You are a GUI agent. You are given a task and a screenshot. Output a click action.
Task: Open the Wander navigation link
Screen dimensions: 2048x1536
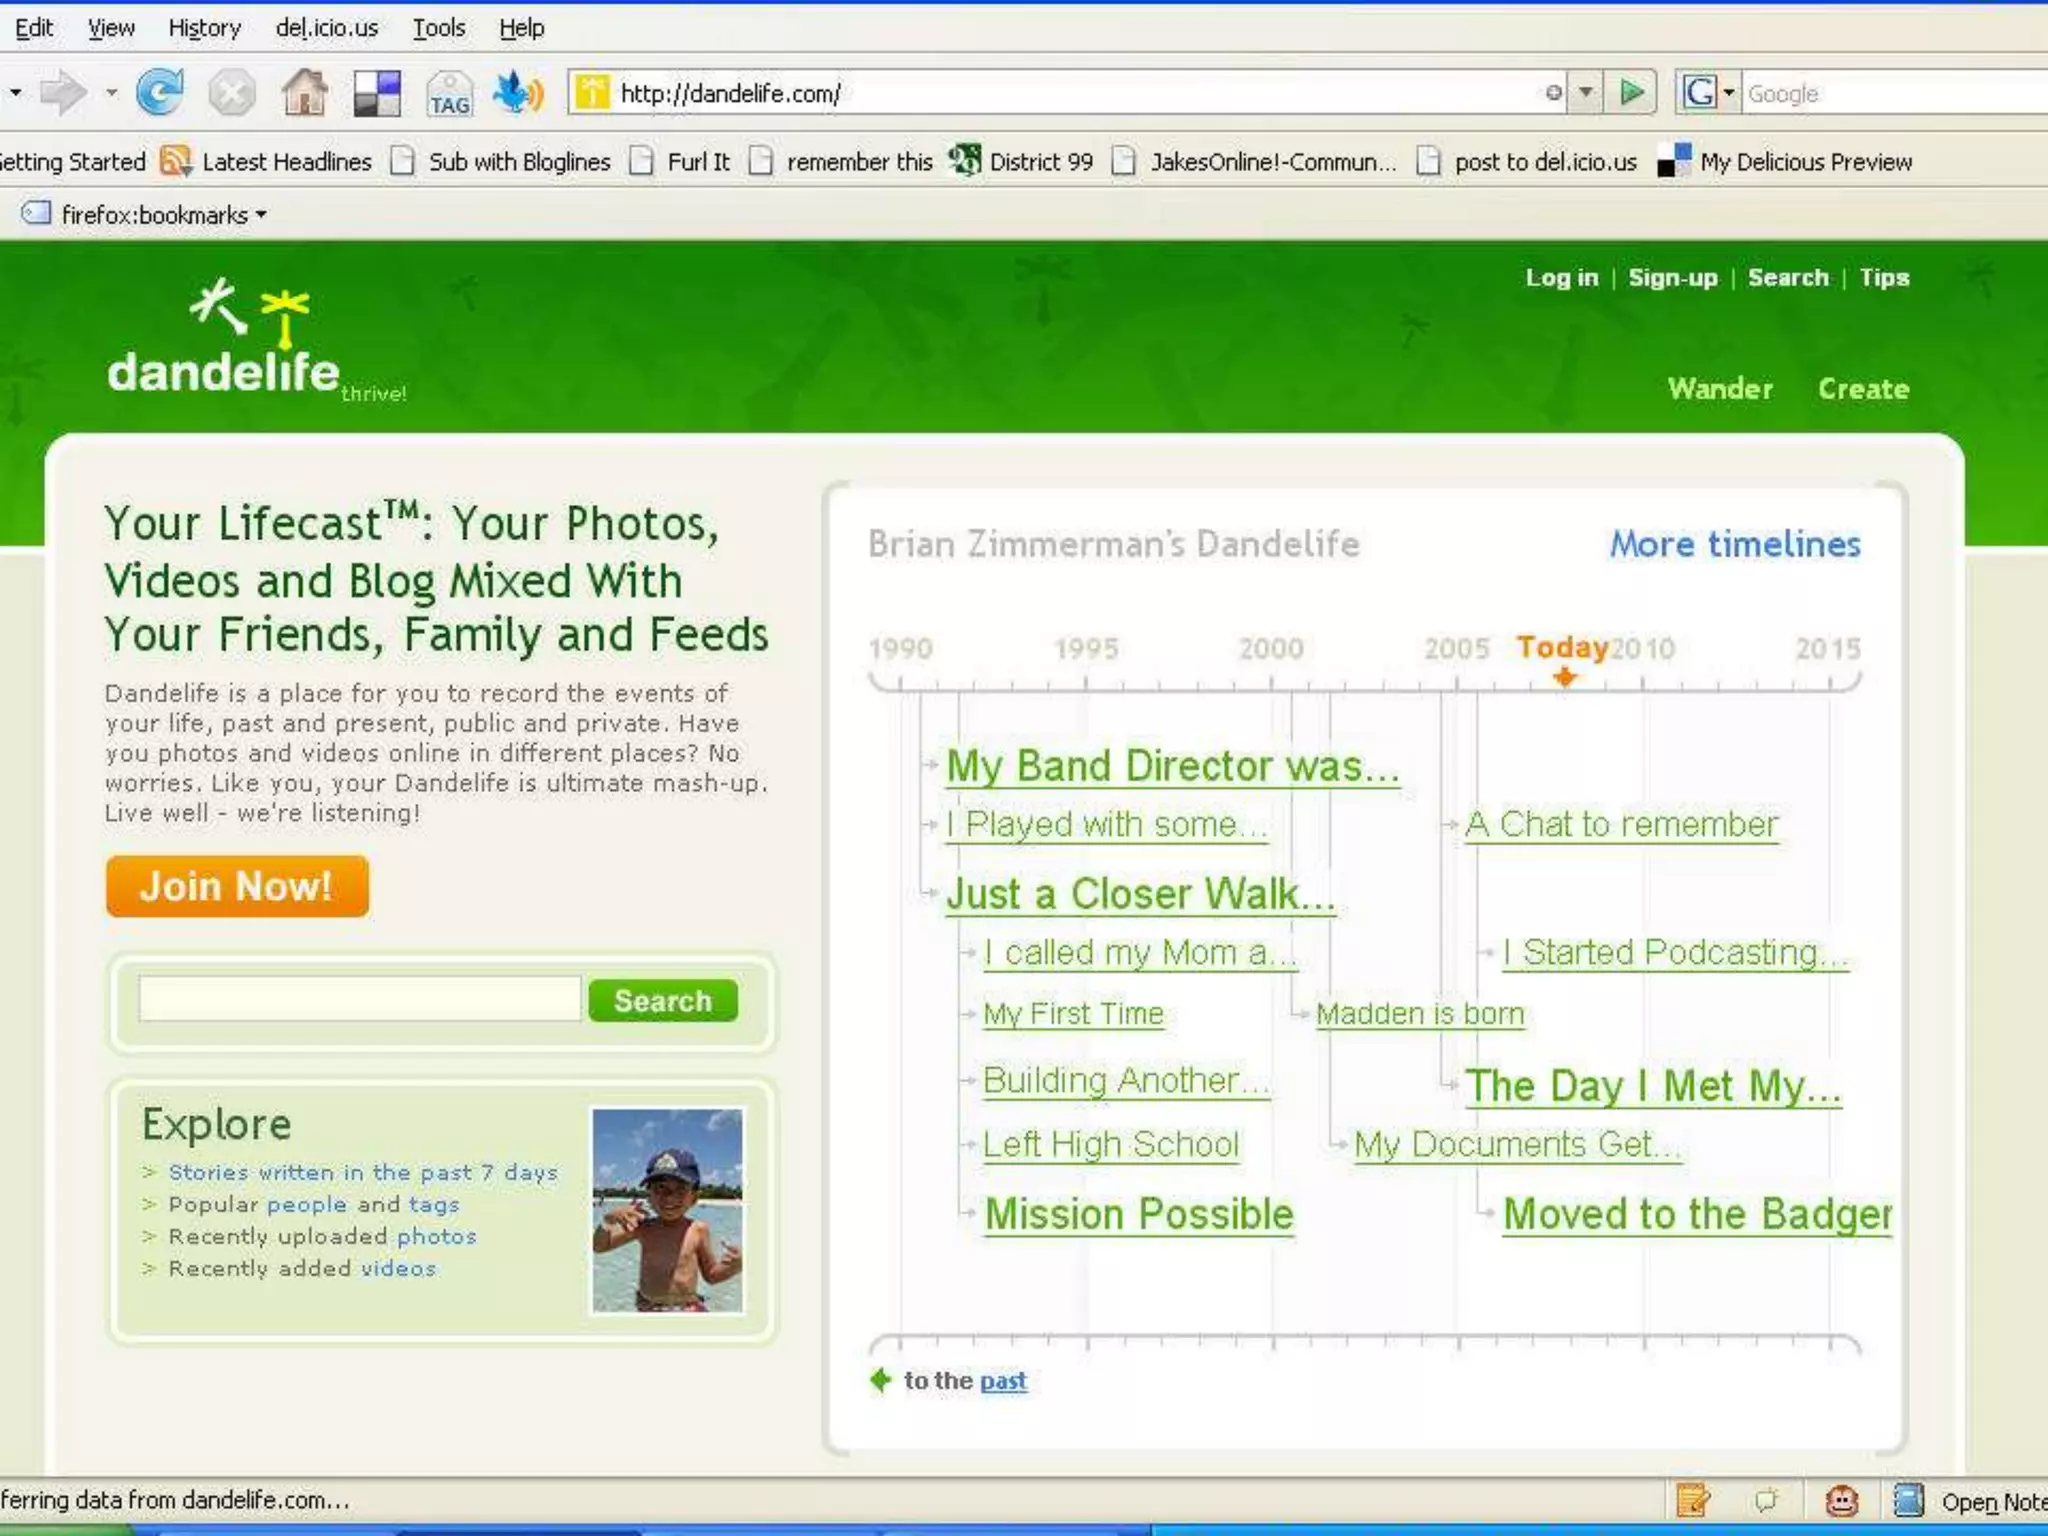pos(1719,388)
